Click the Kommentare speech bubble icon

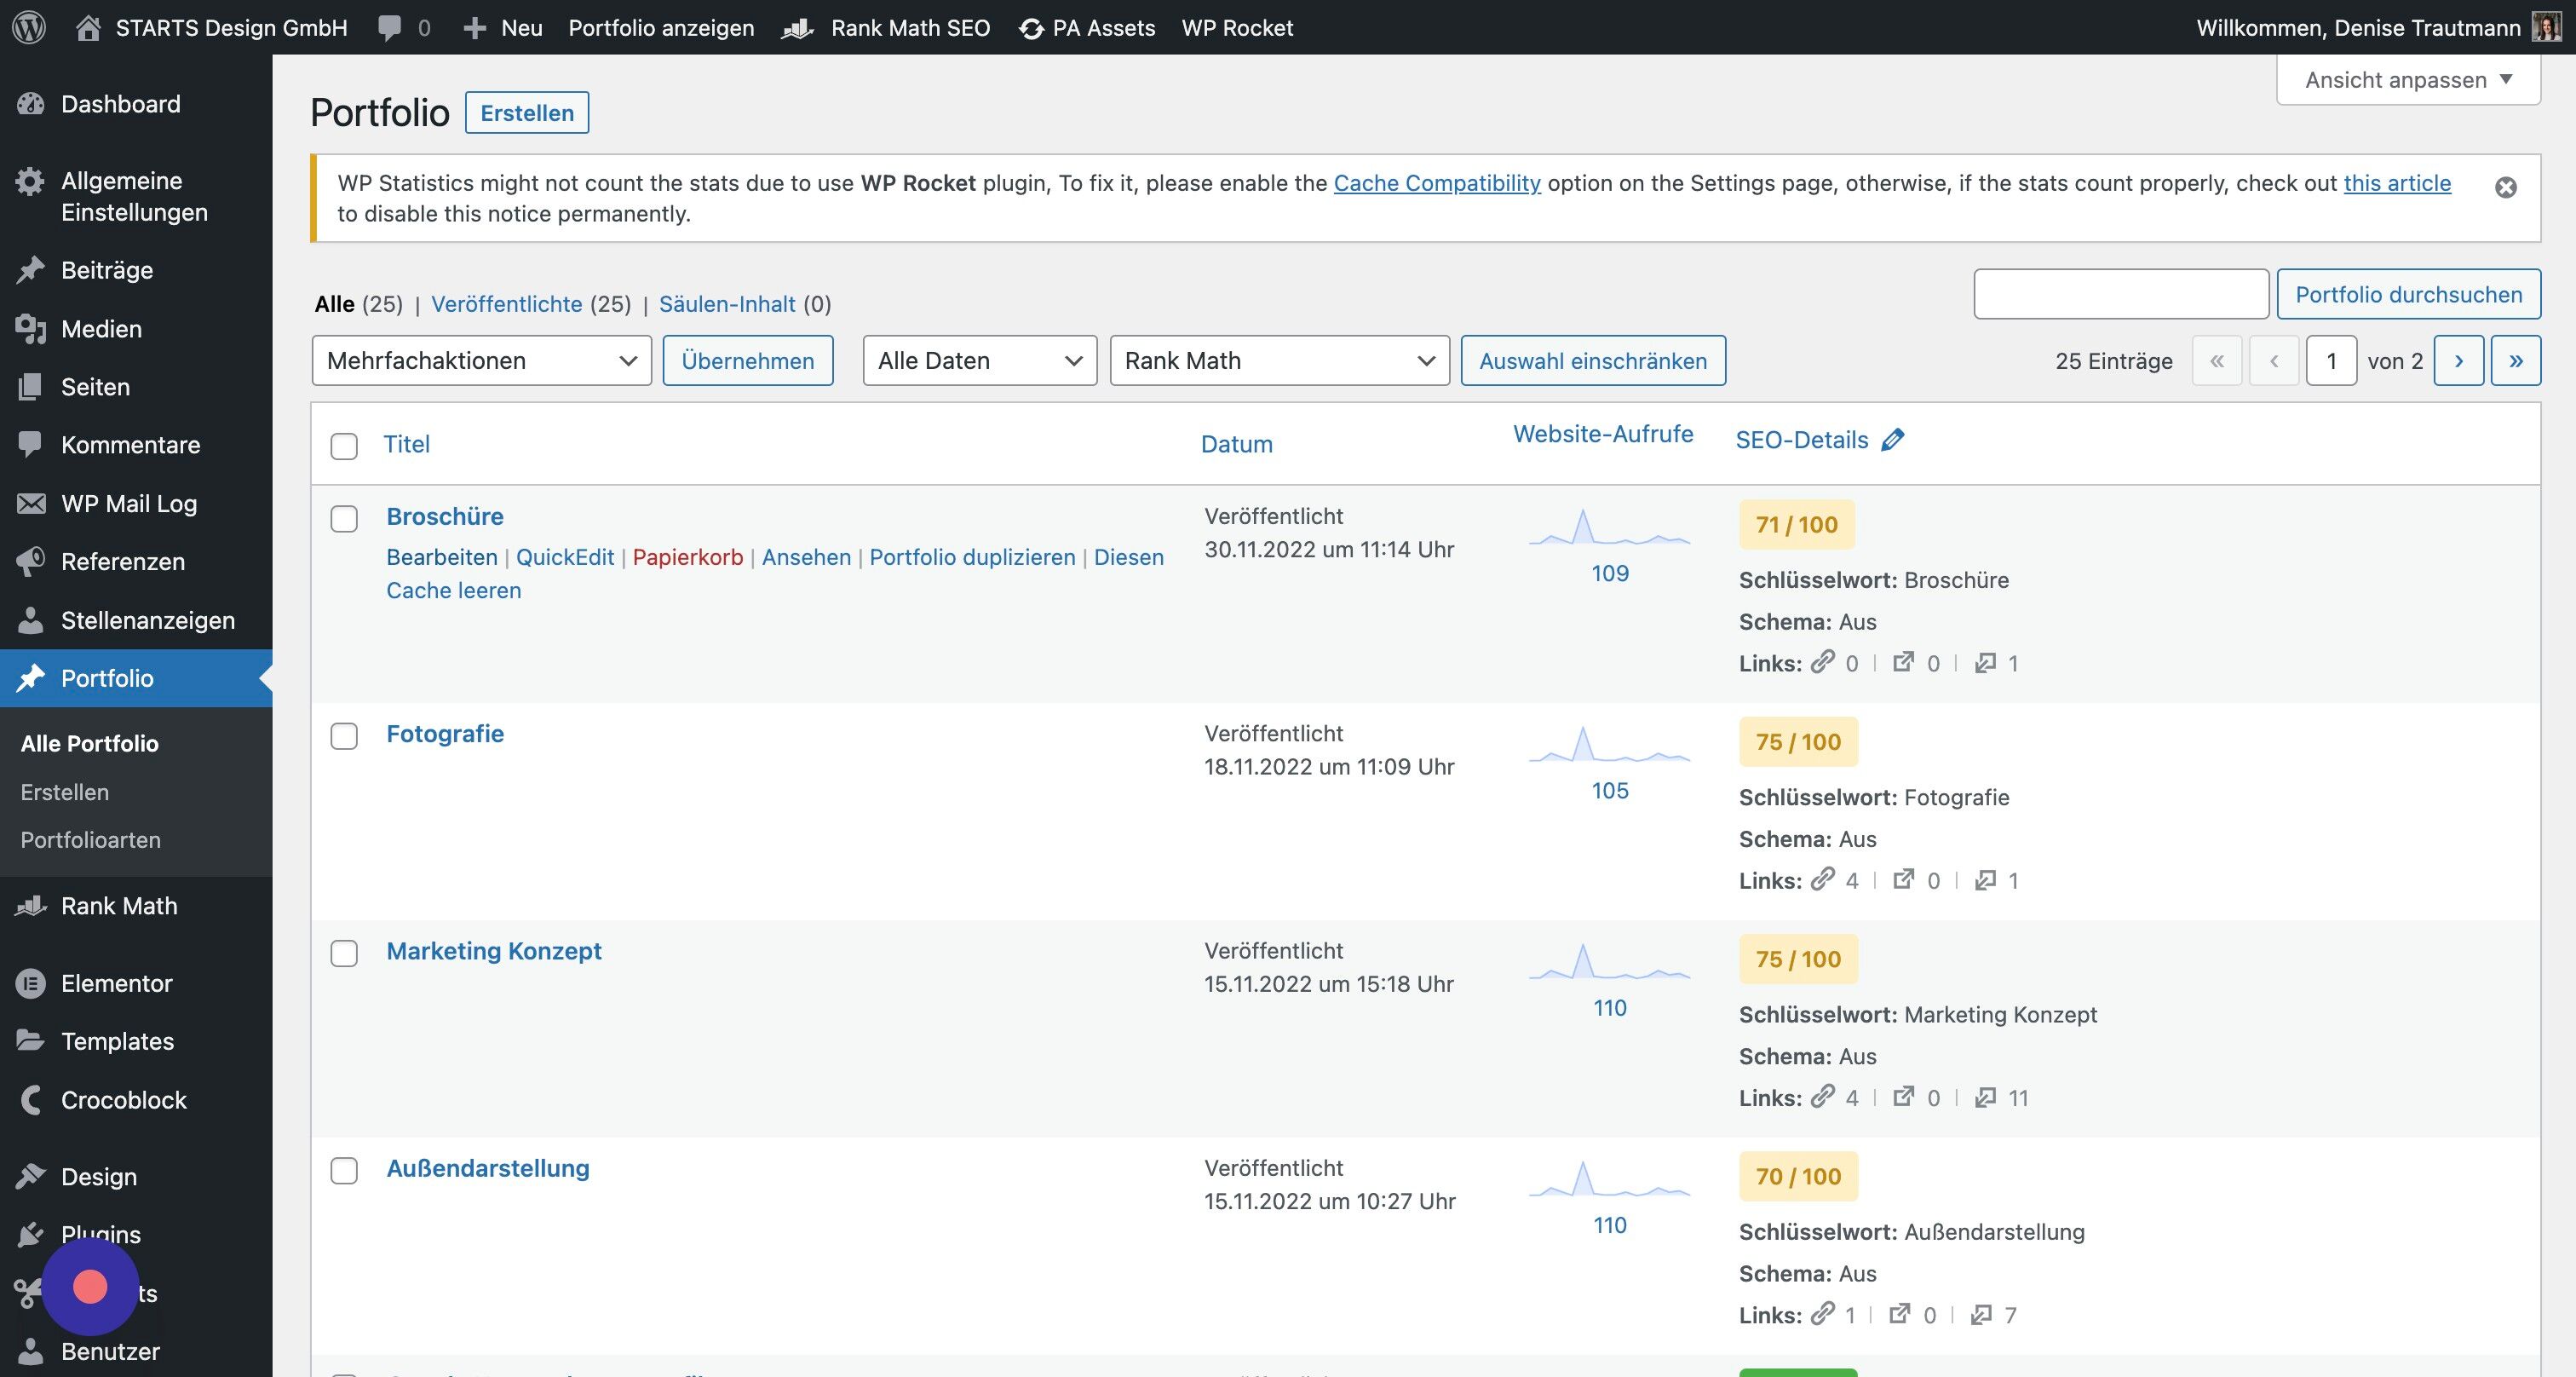(31, 445)
